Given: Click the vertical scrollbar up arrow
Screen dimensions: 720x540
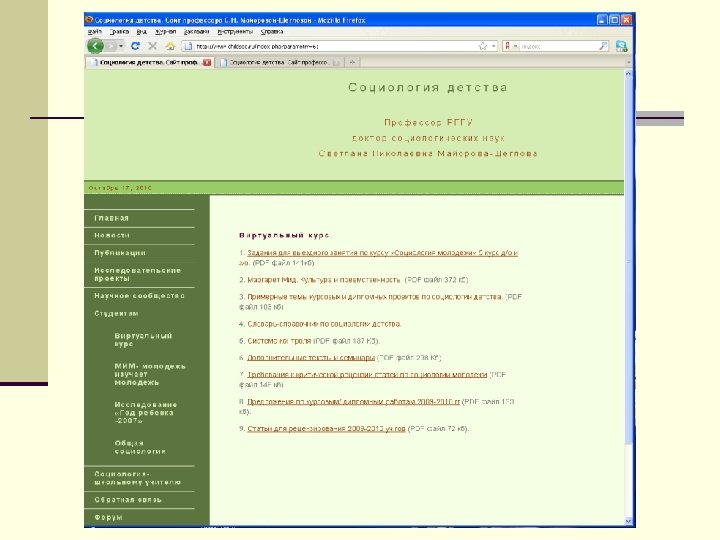Looking at the screenshot, I should tap(628, 73).
